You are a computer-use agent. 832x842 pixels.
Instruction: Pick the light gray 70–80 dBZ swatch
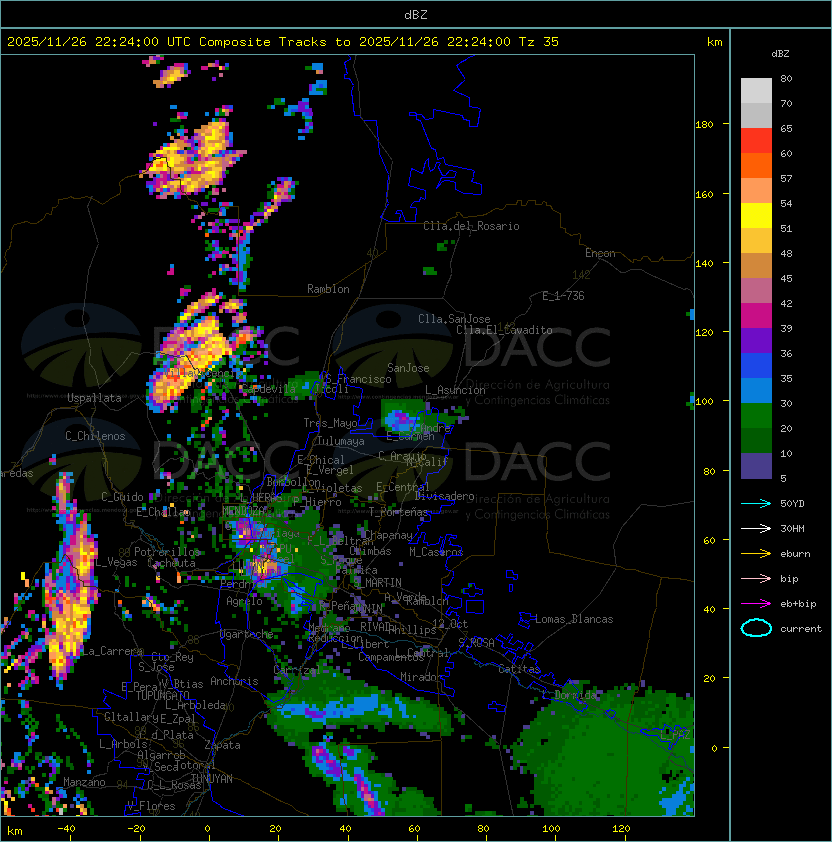click(x=756, y=91)
